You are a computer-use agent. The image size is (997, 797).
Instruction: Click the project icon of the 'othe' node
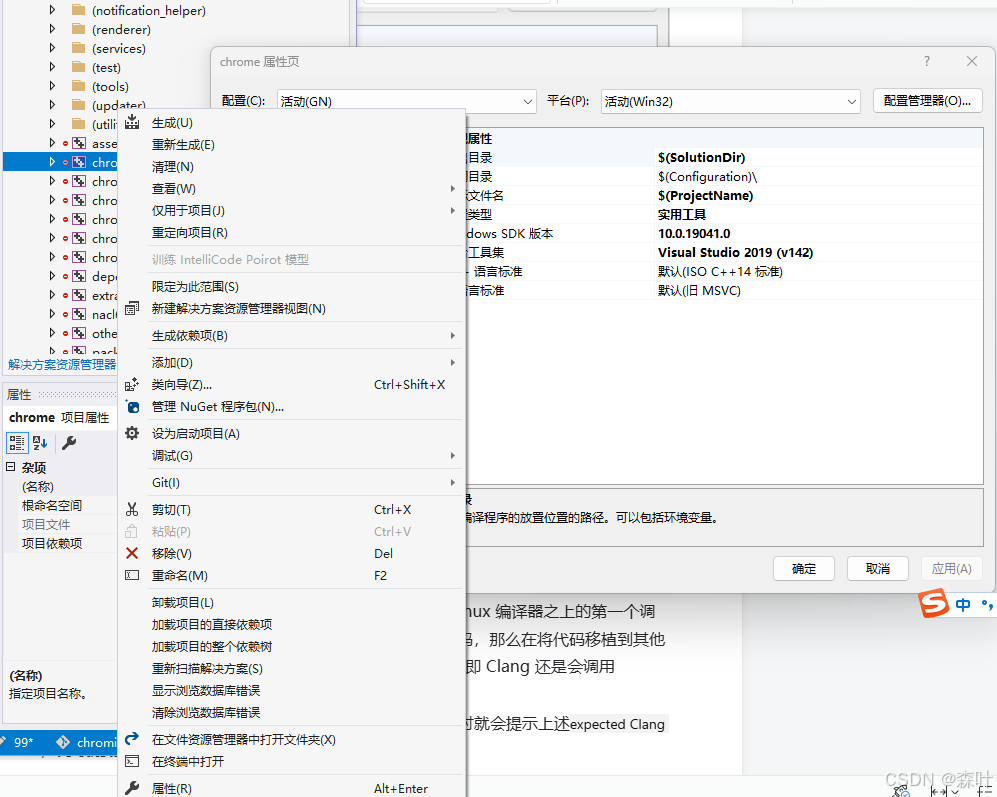point(79,333)
